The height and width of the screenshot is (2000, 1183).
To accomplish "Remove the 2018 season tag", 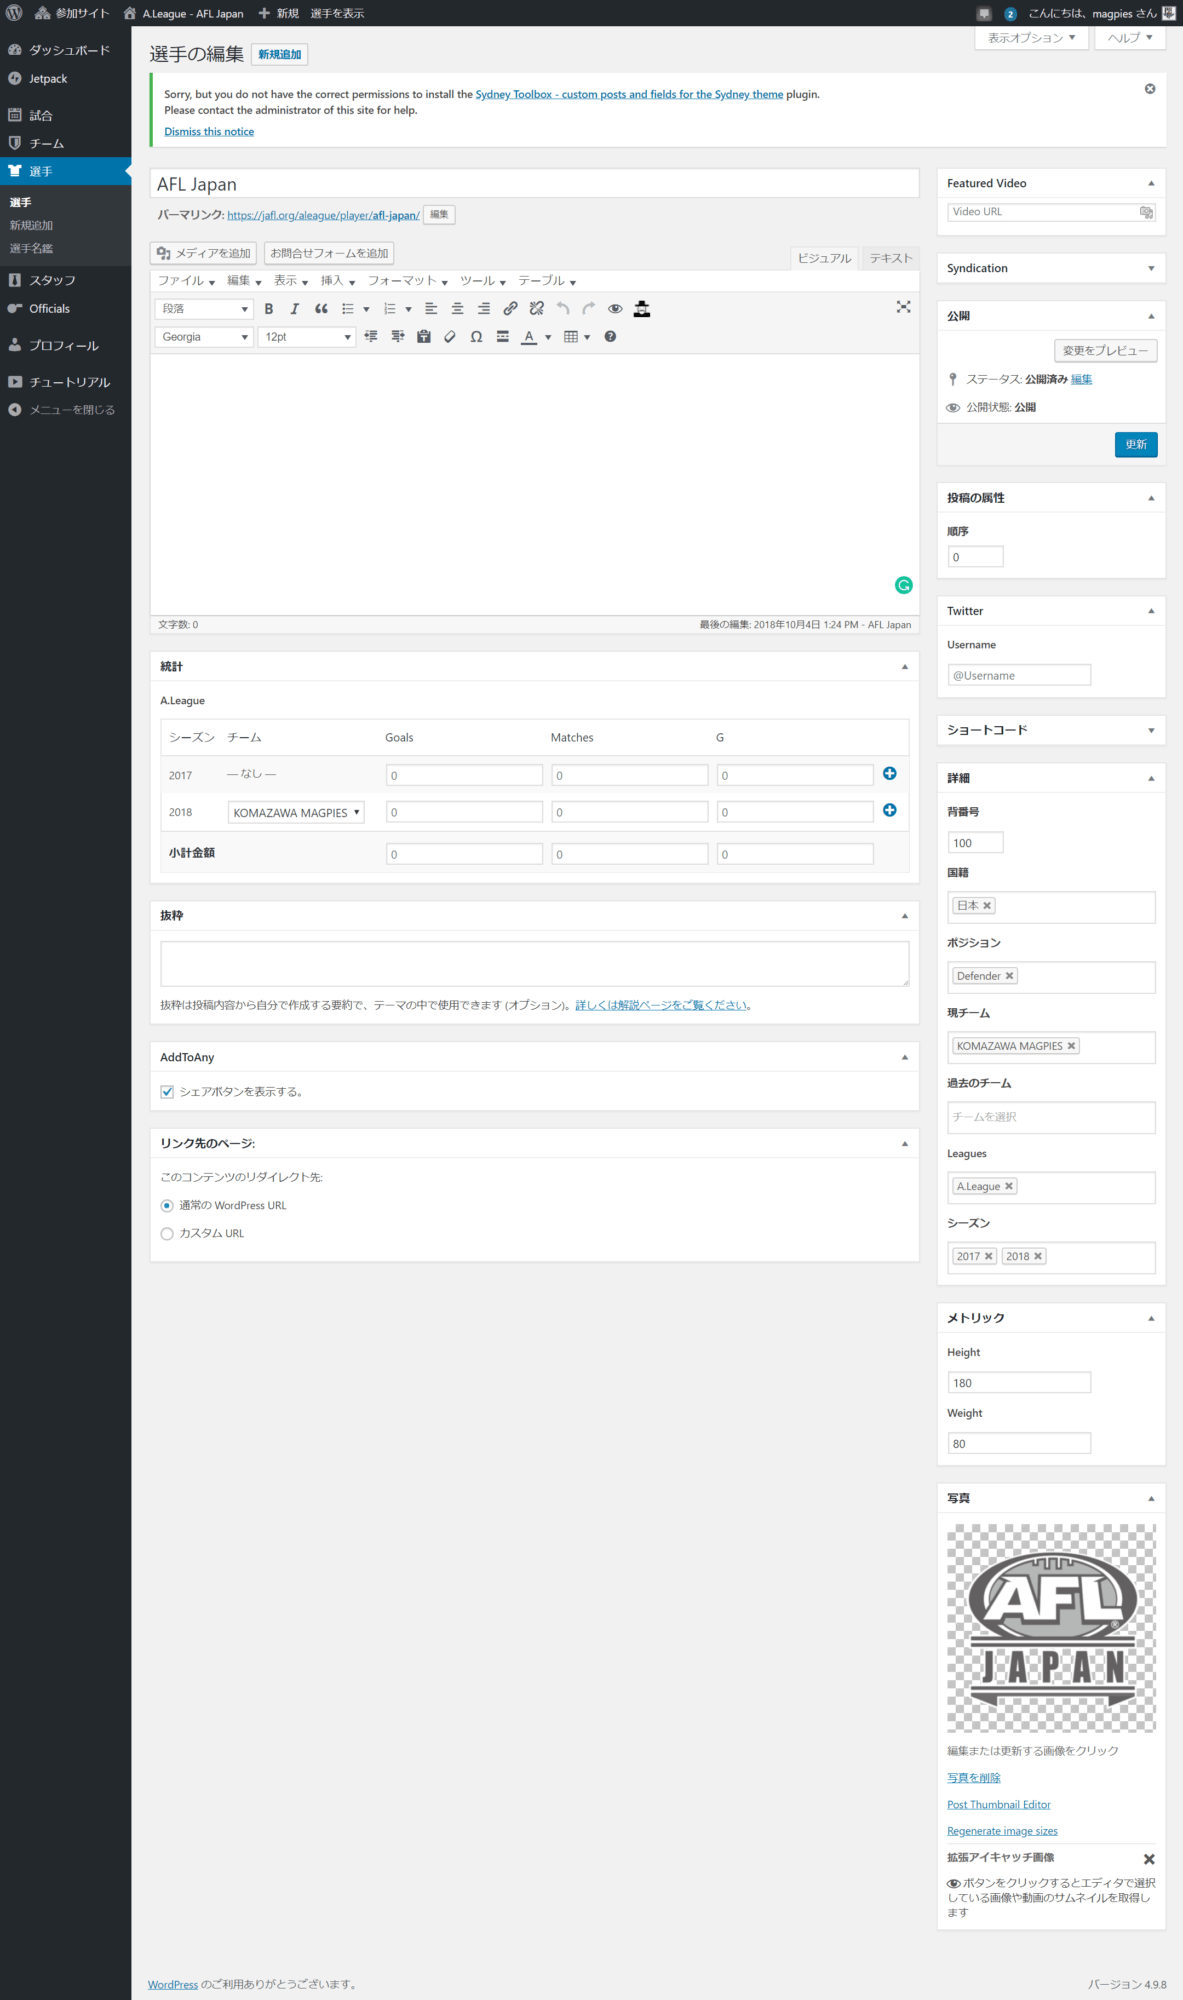I will (x=1038, y=1257).
